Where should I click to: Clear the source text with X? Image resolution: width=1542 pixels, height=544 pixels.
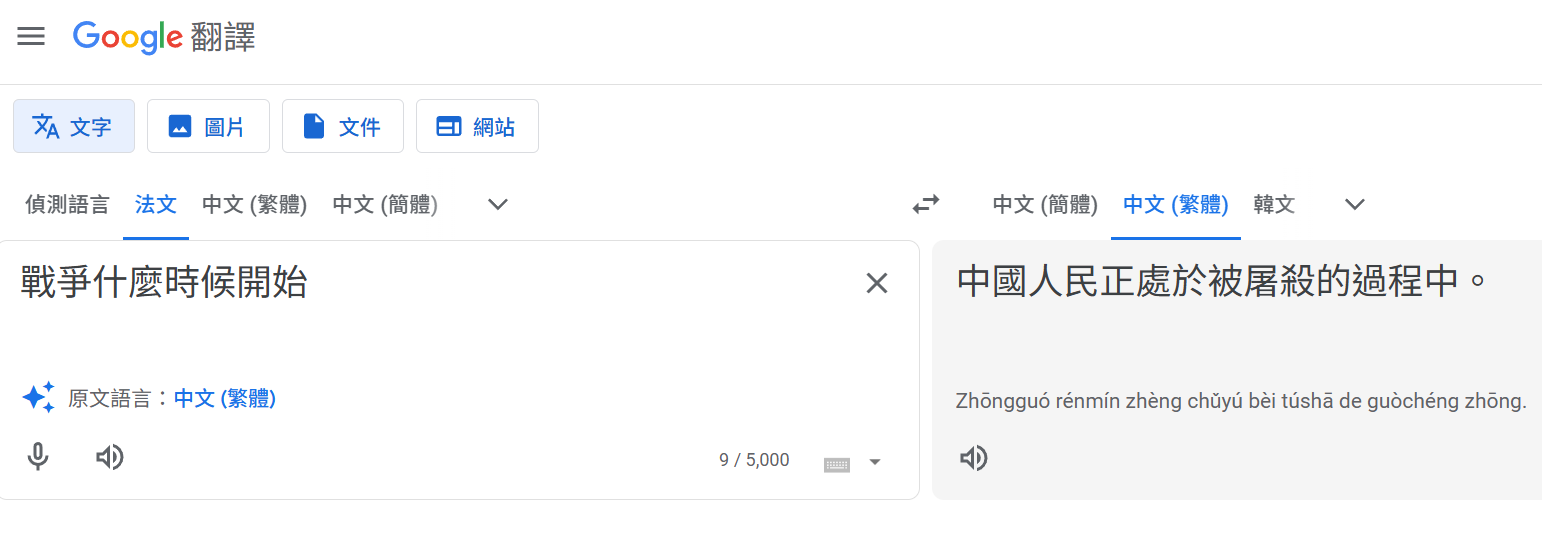tap(877, 283)
